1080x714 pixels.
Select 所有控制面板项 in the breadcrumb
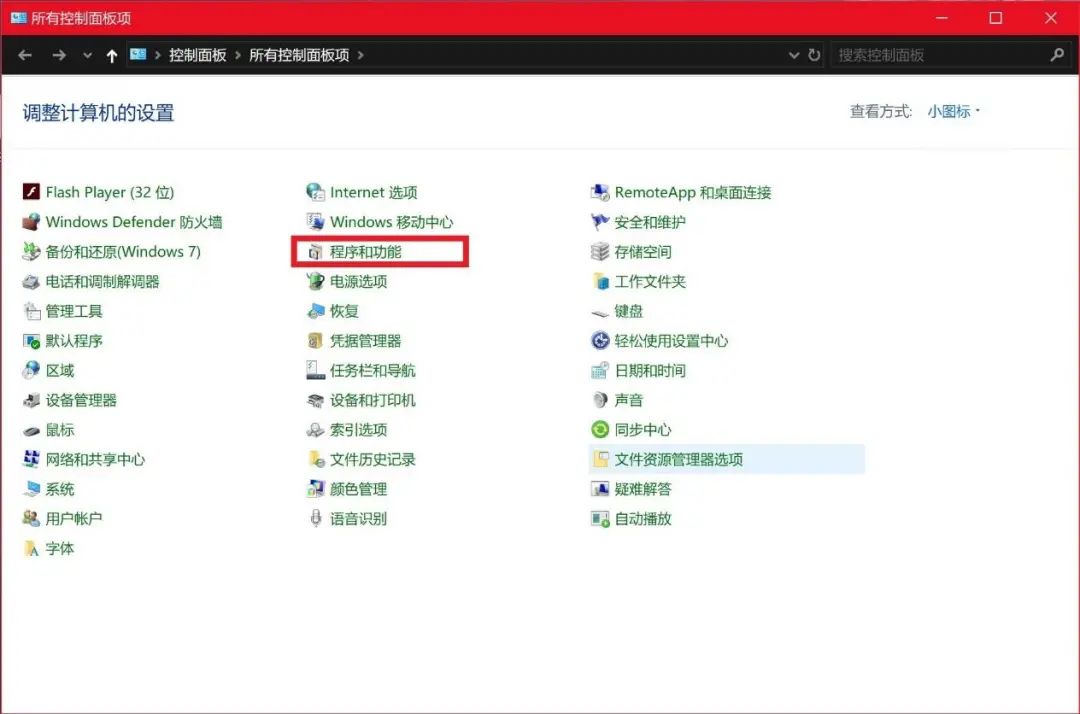pos(299,55)
